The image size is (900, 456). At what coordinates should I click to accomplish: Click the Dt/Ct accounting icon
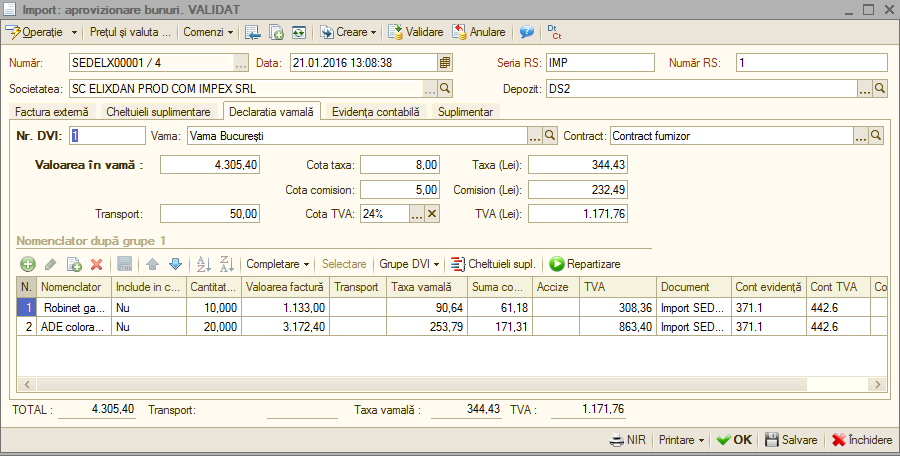554,32
